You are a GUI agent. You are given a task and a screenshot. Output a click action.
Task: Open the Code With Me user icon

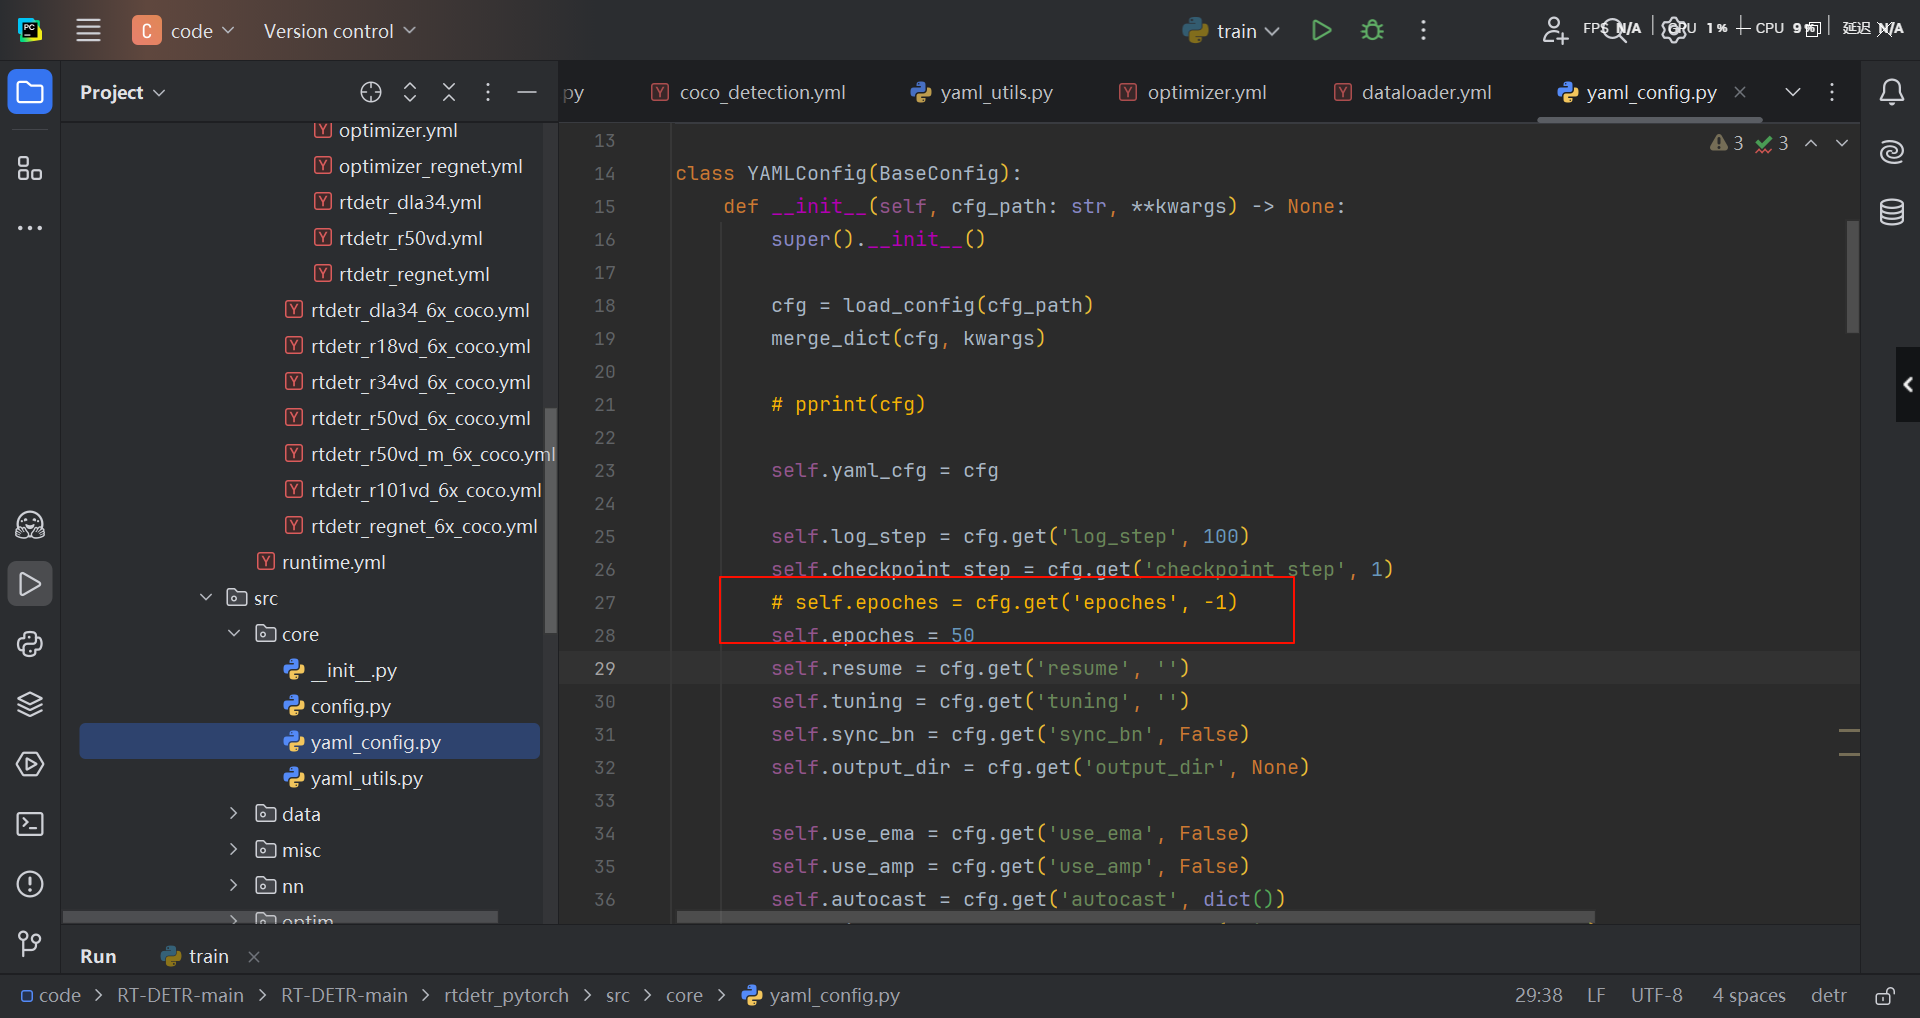click(1554, 30)
